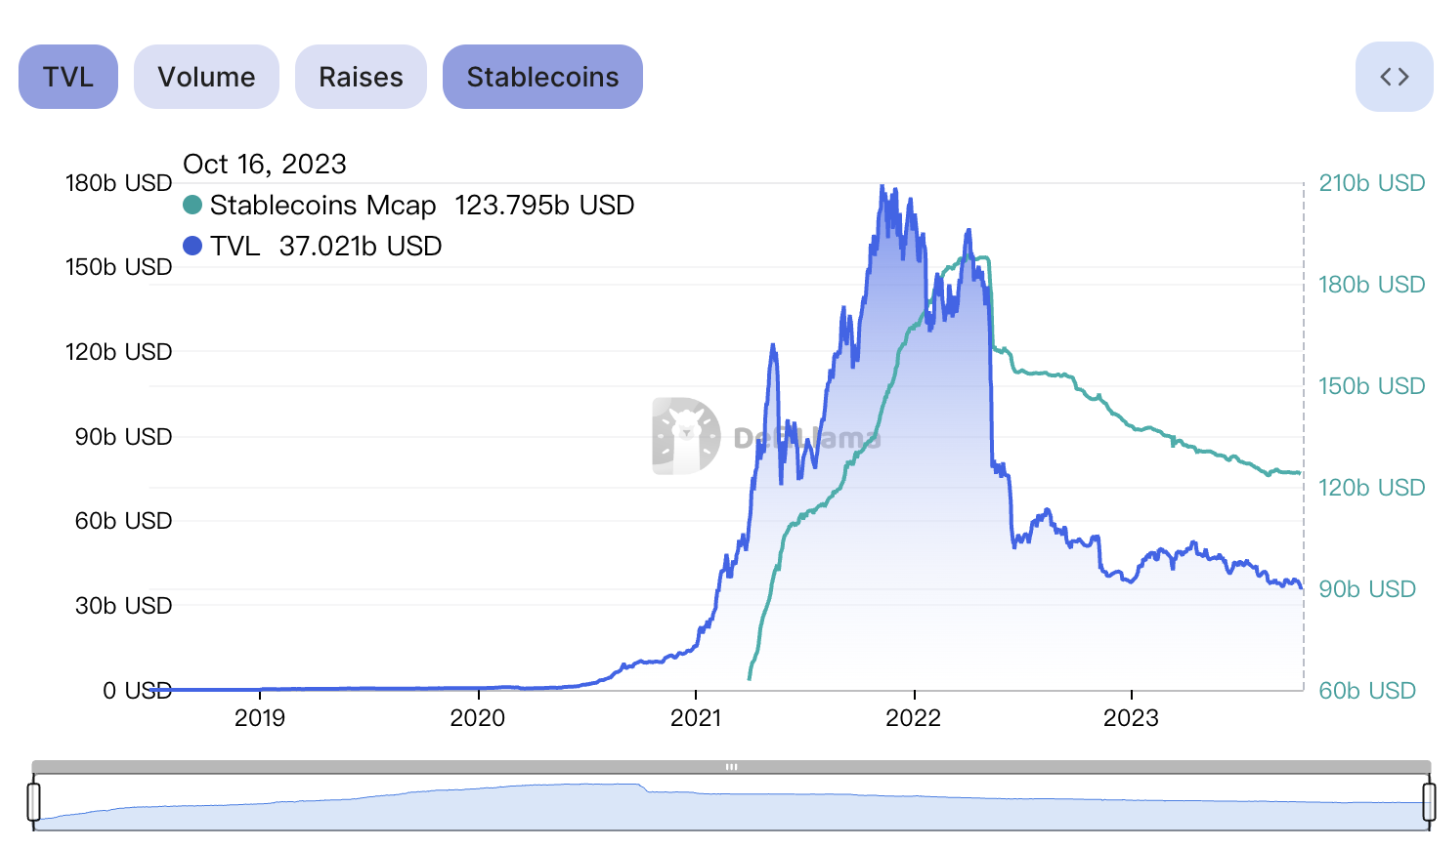Disable the Stablecoins chart option

542,77
